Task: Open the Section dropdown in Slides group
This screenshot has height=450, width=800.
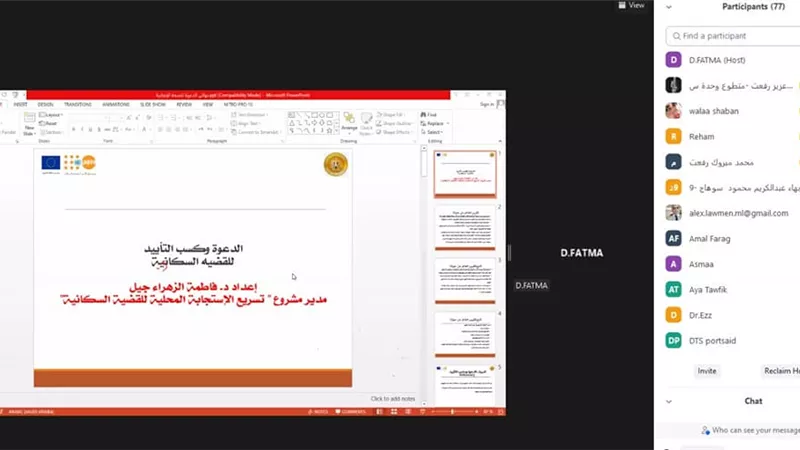Action: pos(52,132)
